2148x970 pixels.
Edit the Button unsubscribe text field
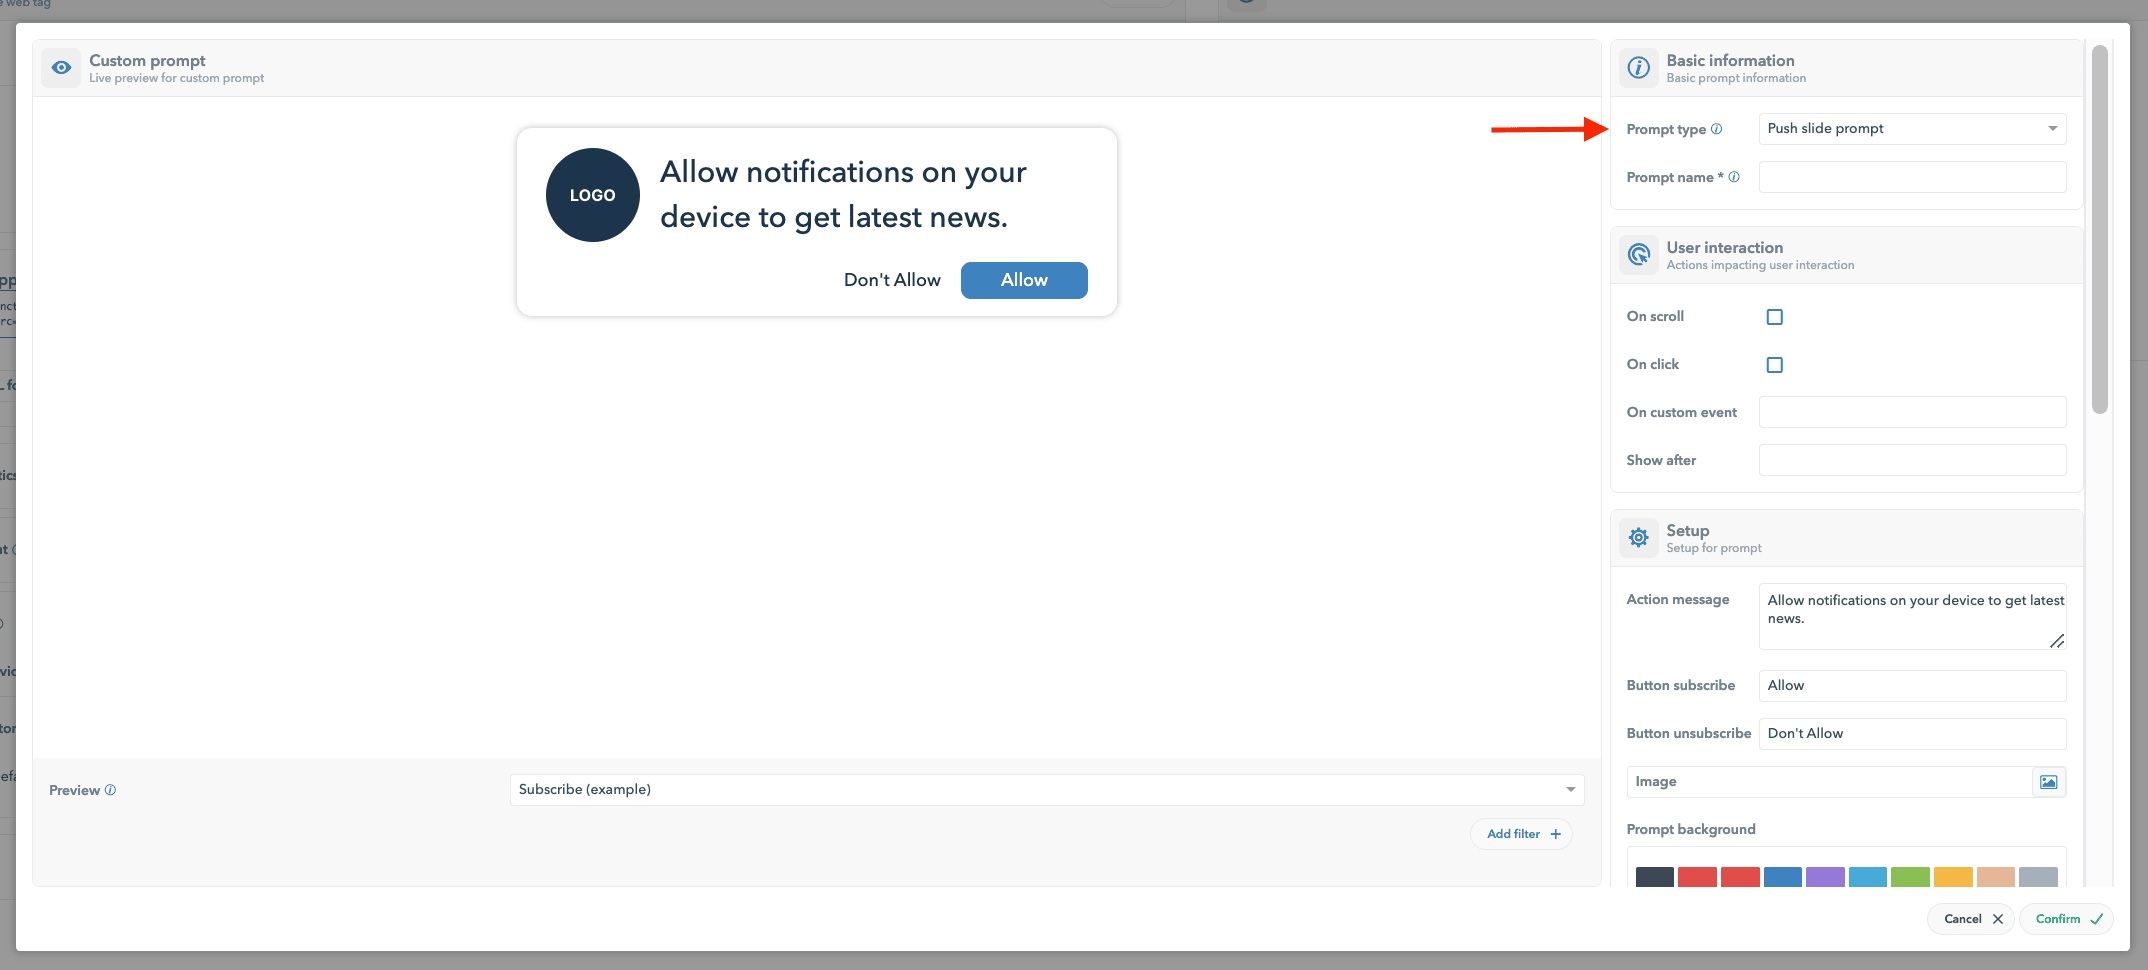coord(1912,734)
